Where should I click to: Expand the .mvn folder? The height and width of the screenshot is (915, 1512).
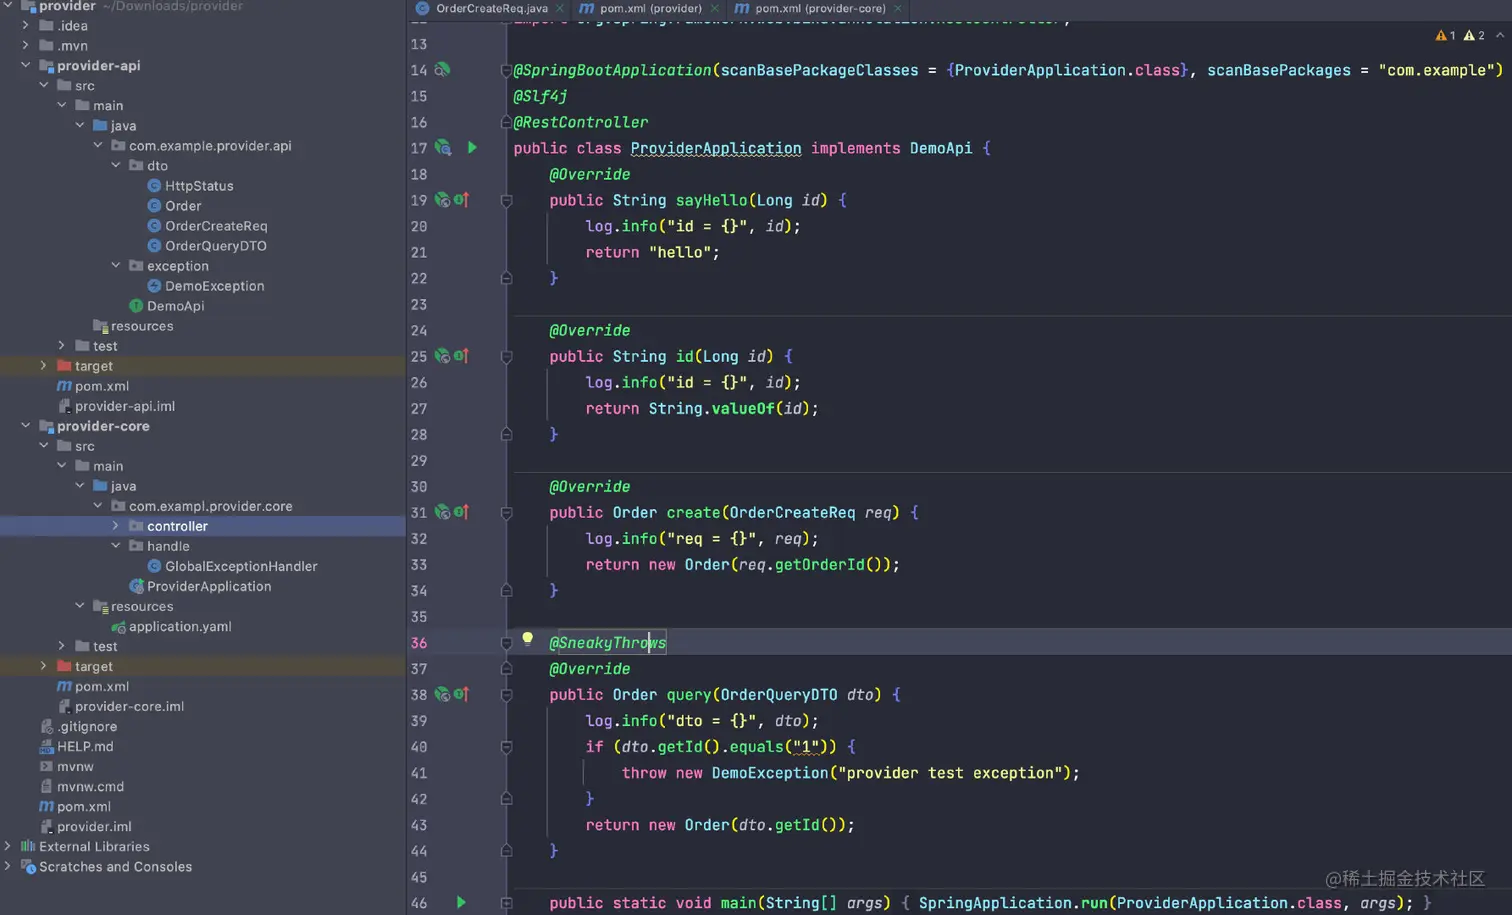[x=26, y=45]
